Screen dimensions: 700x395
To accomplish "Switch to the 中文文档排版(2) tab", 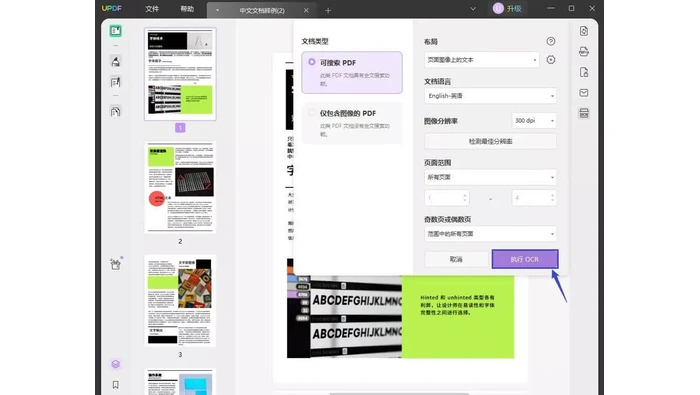I will pyautogui.click(x=262, y=10).
